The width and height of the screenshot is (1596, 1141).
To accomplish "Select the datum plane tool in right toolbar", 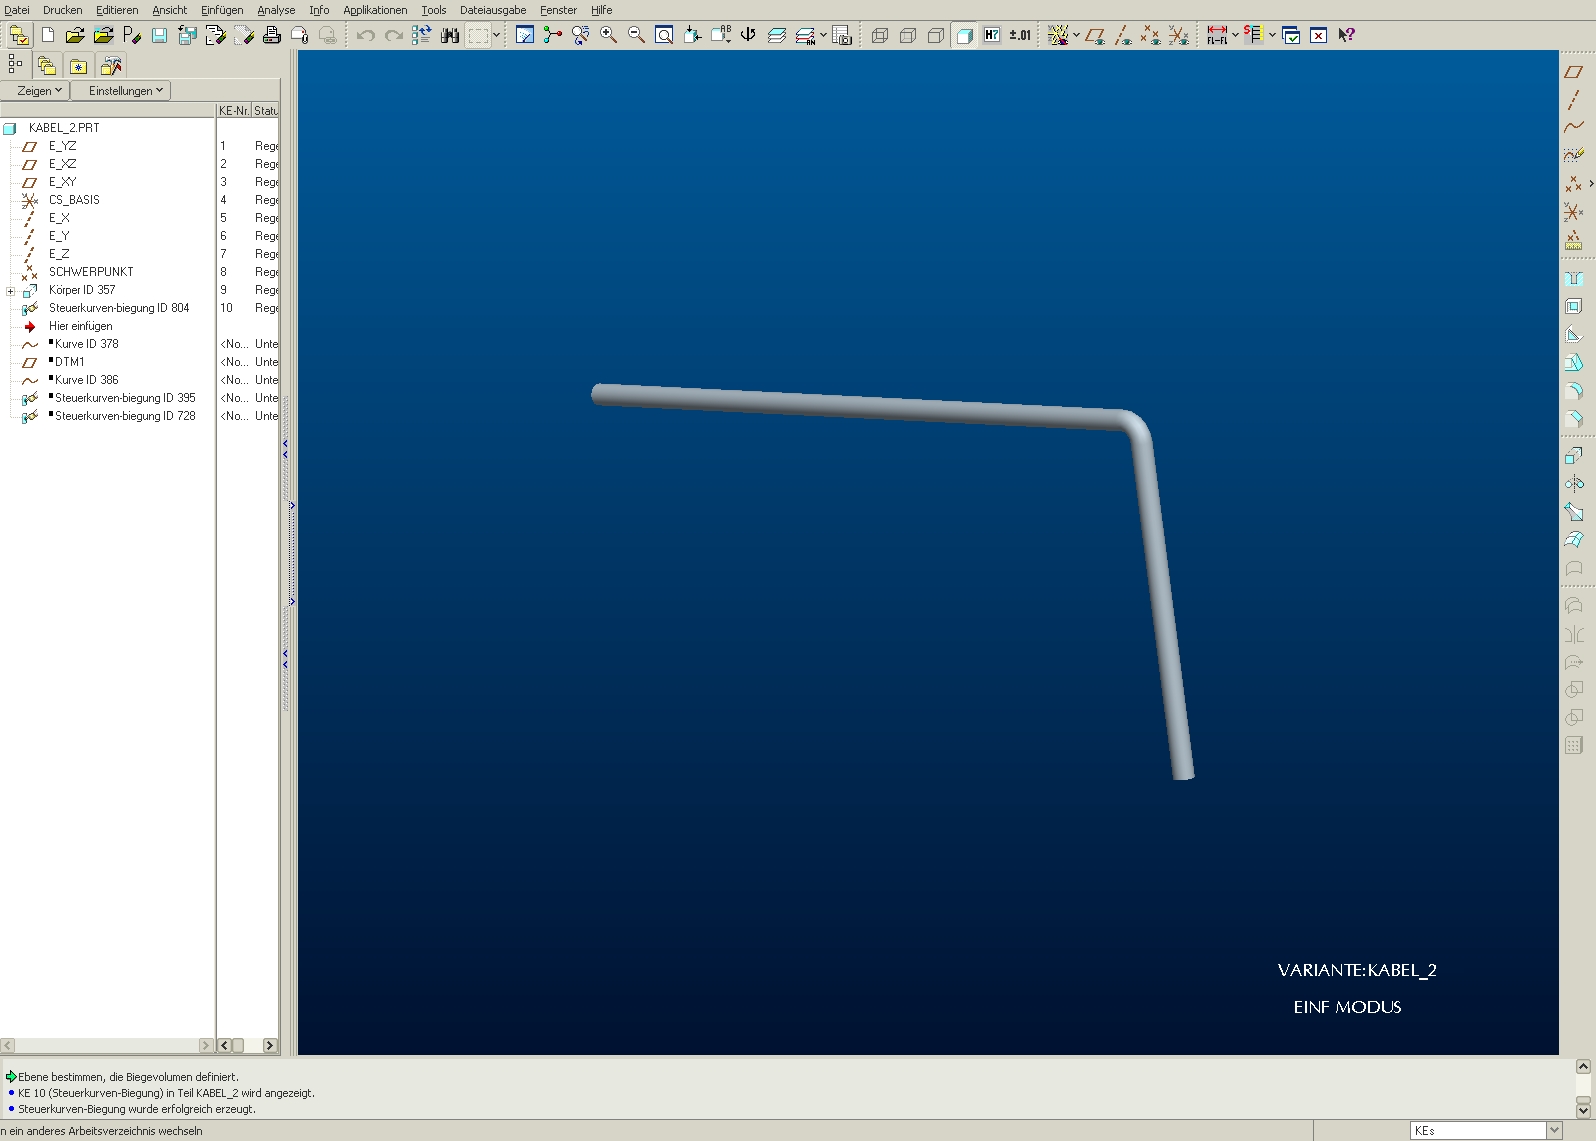I will click(1574, 72).
